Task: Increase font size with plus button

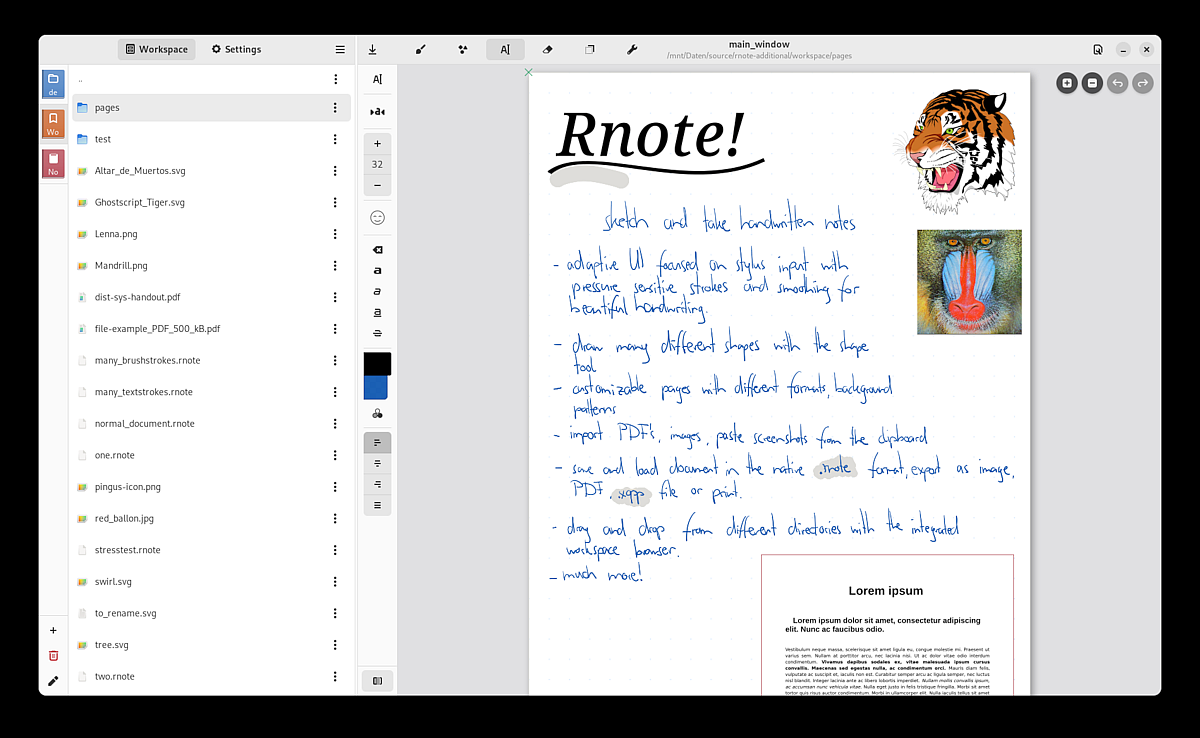Action: [x=377, y=144]
